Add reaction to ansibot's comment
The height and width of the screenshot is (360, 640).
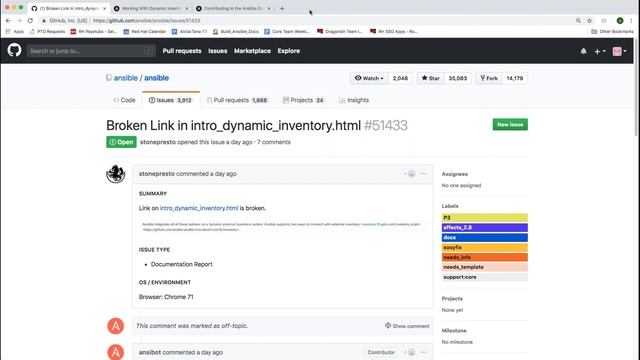410,352
